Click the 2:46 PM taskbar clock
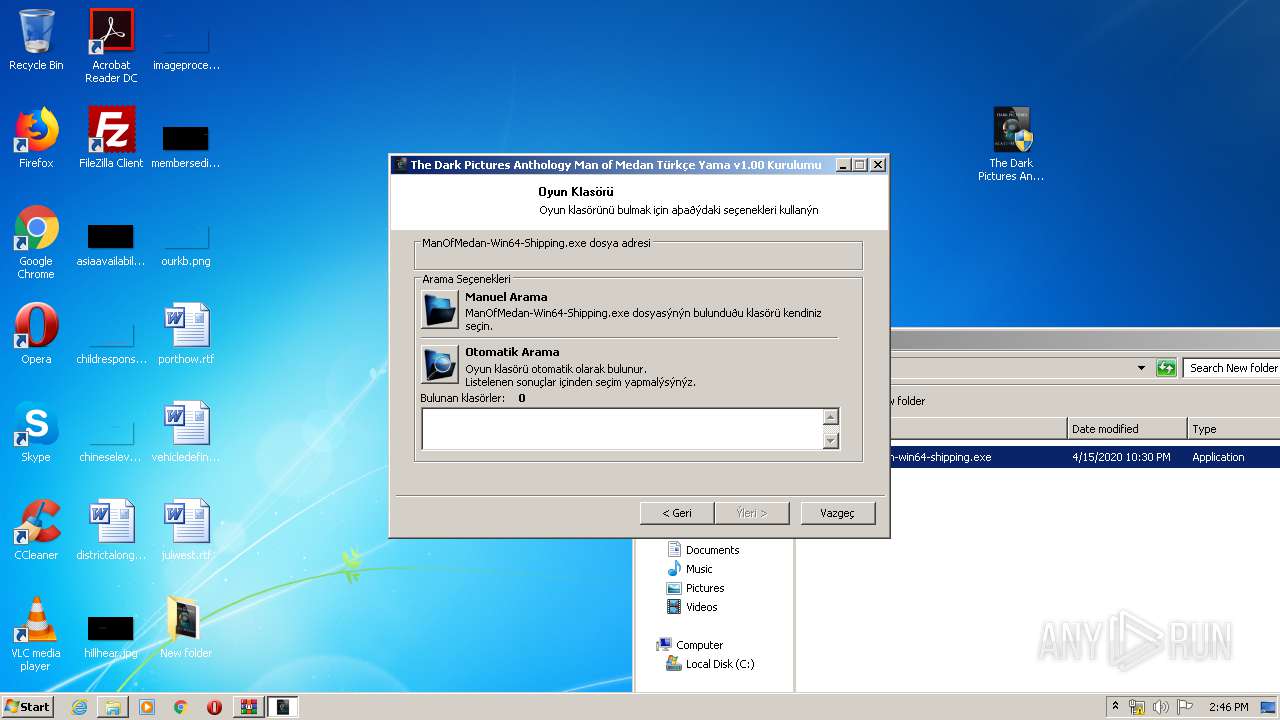 point(1228,707)
